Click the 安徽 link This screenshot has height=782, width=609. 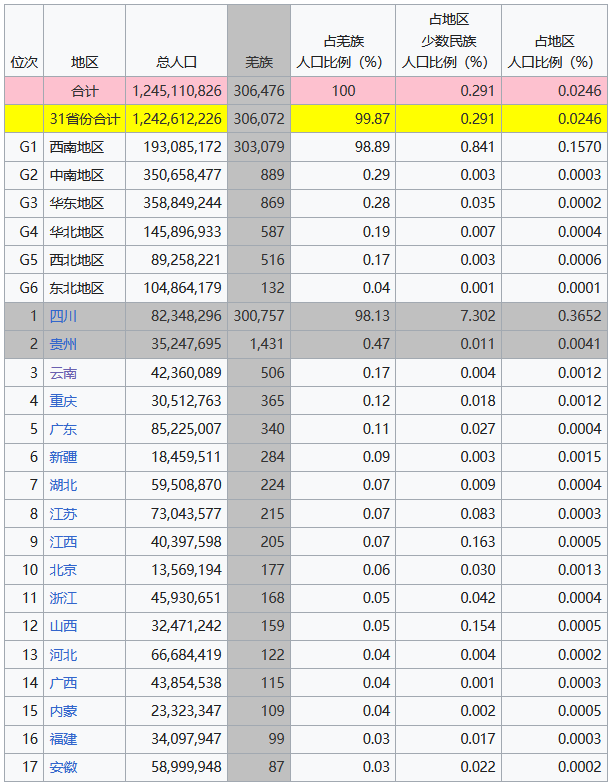coord(63,767)
